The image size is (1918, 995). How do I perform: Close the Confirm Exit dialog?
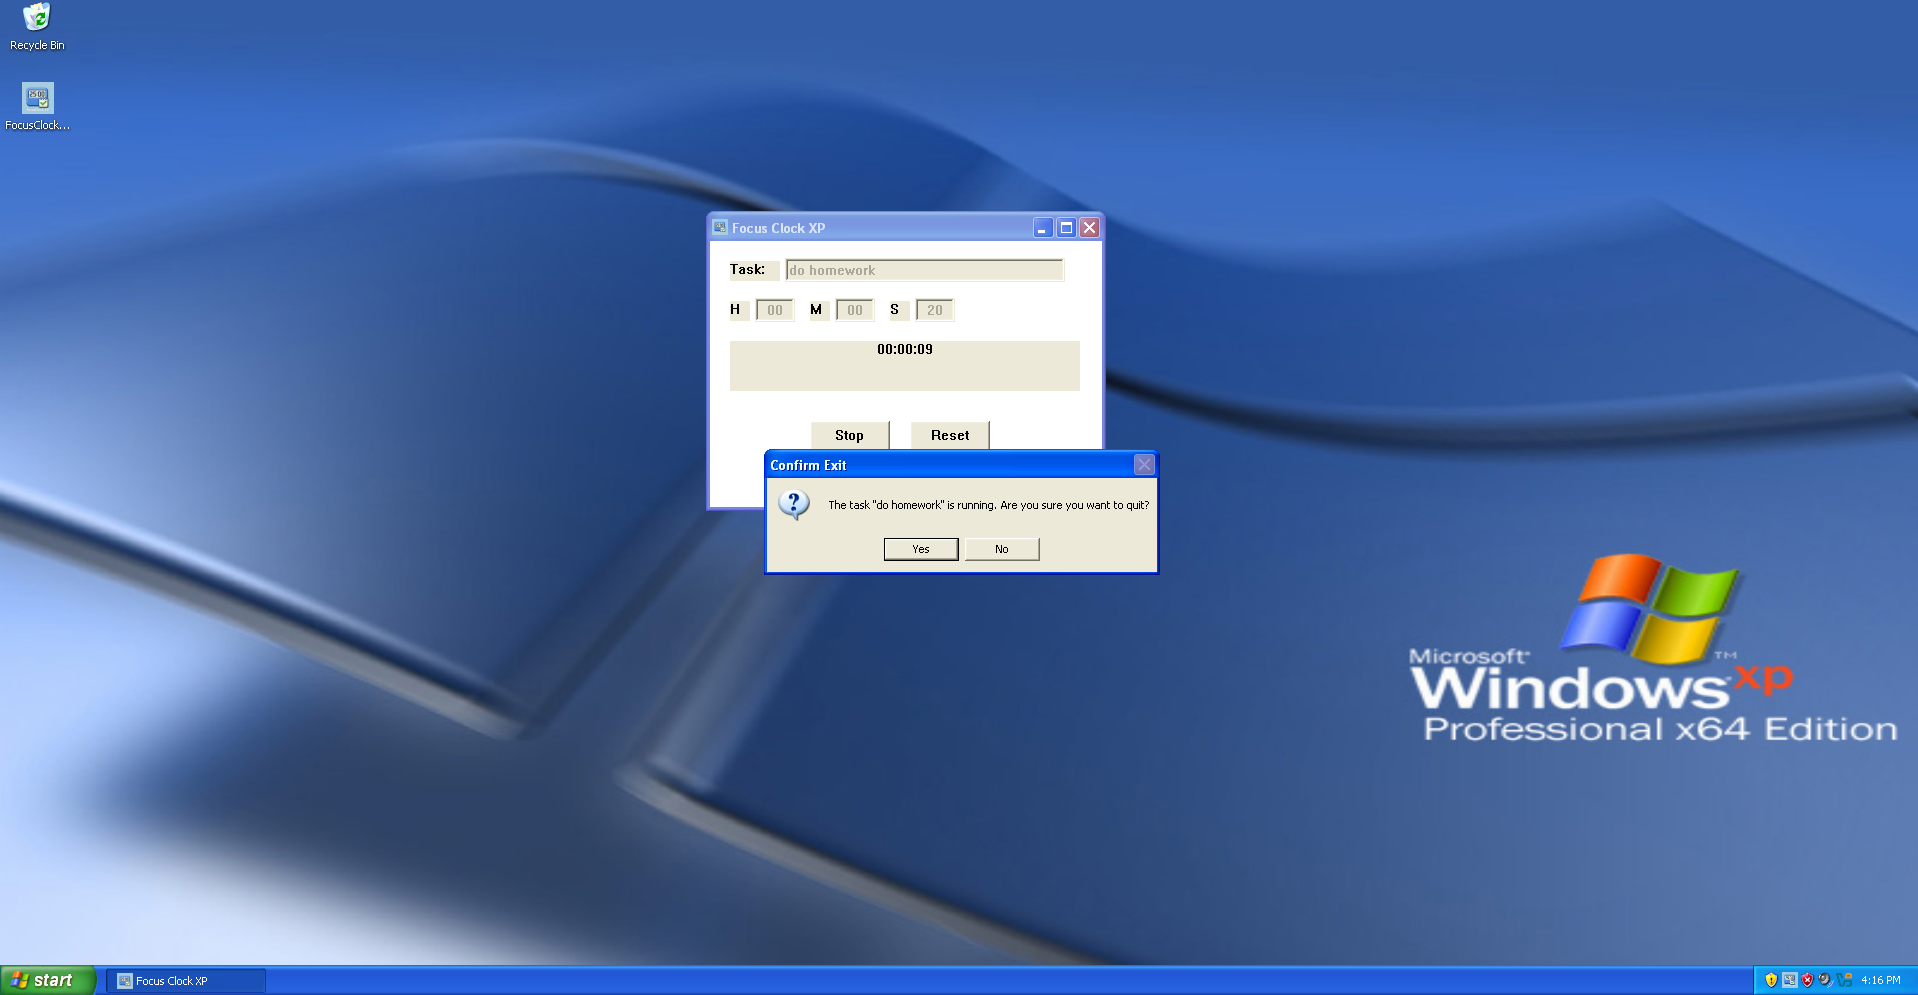(1144, 464)
